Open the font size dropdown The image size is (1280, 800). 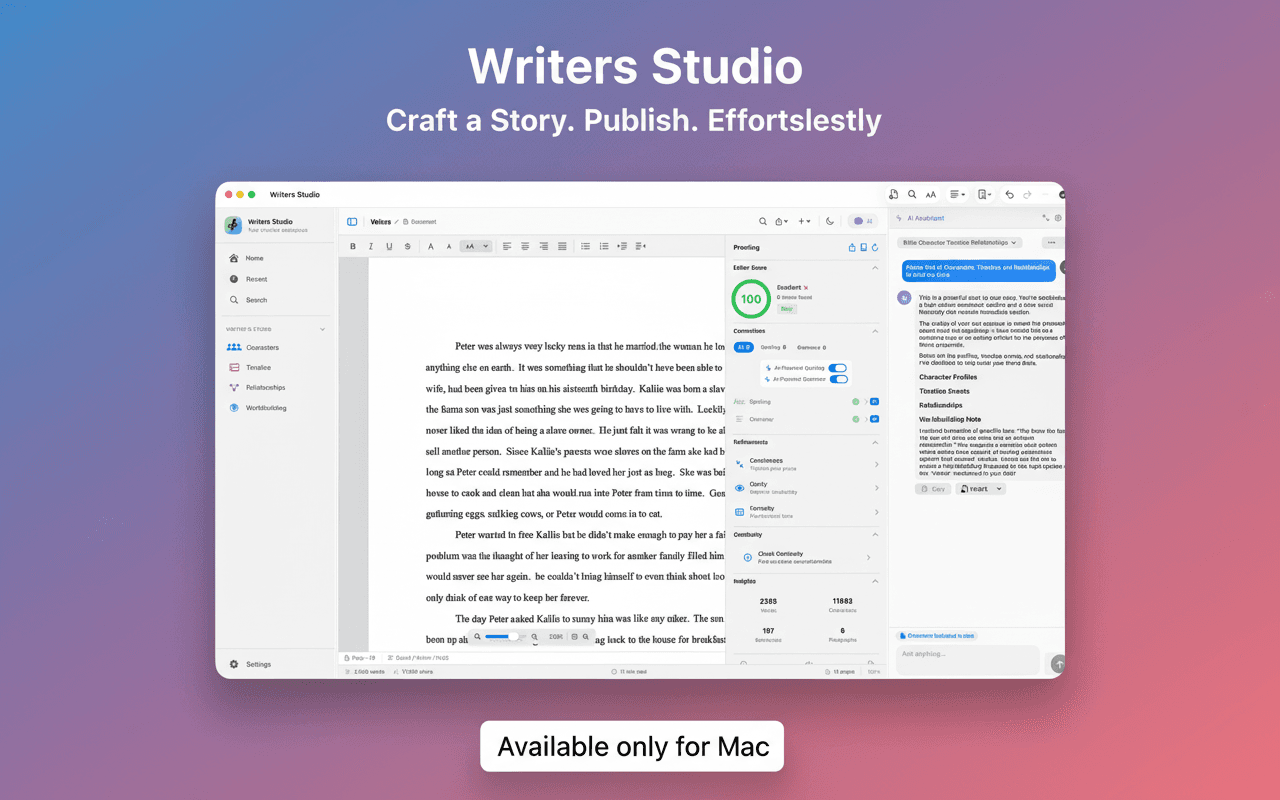(x=476, y=246)
